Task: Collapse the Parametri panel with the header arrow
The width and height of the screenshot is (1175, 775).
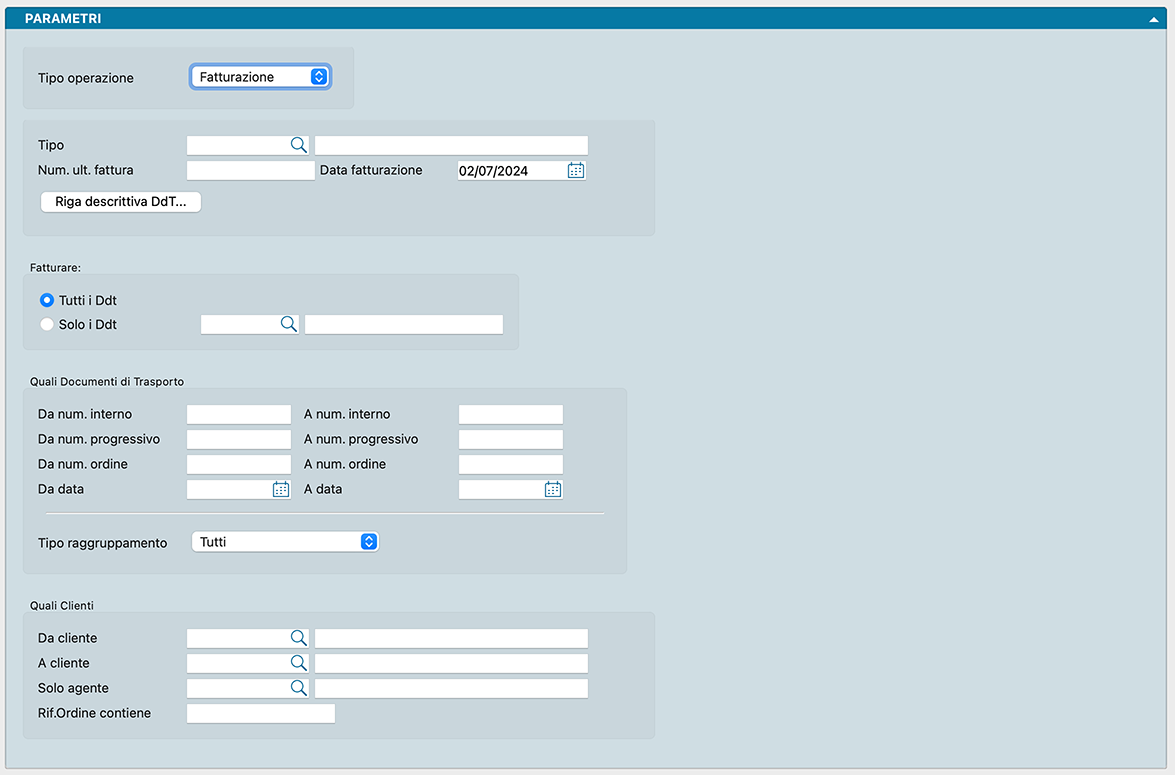Action: point(1154,19)
